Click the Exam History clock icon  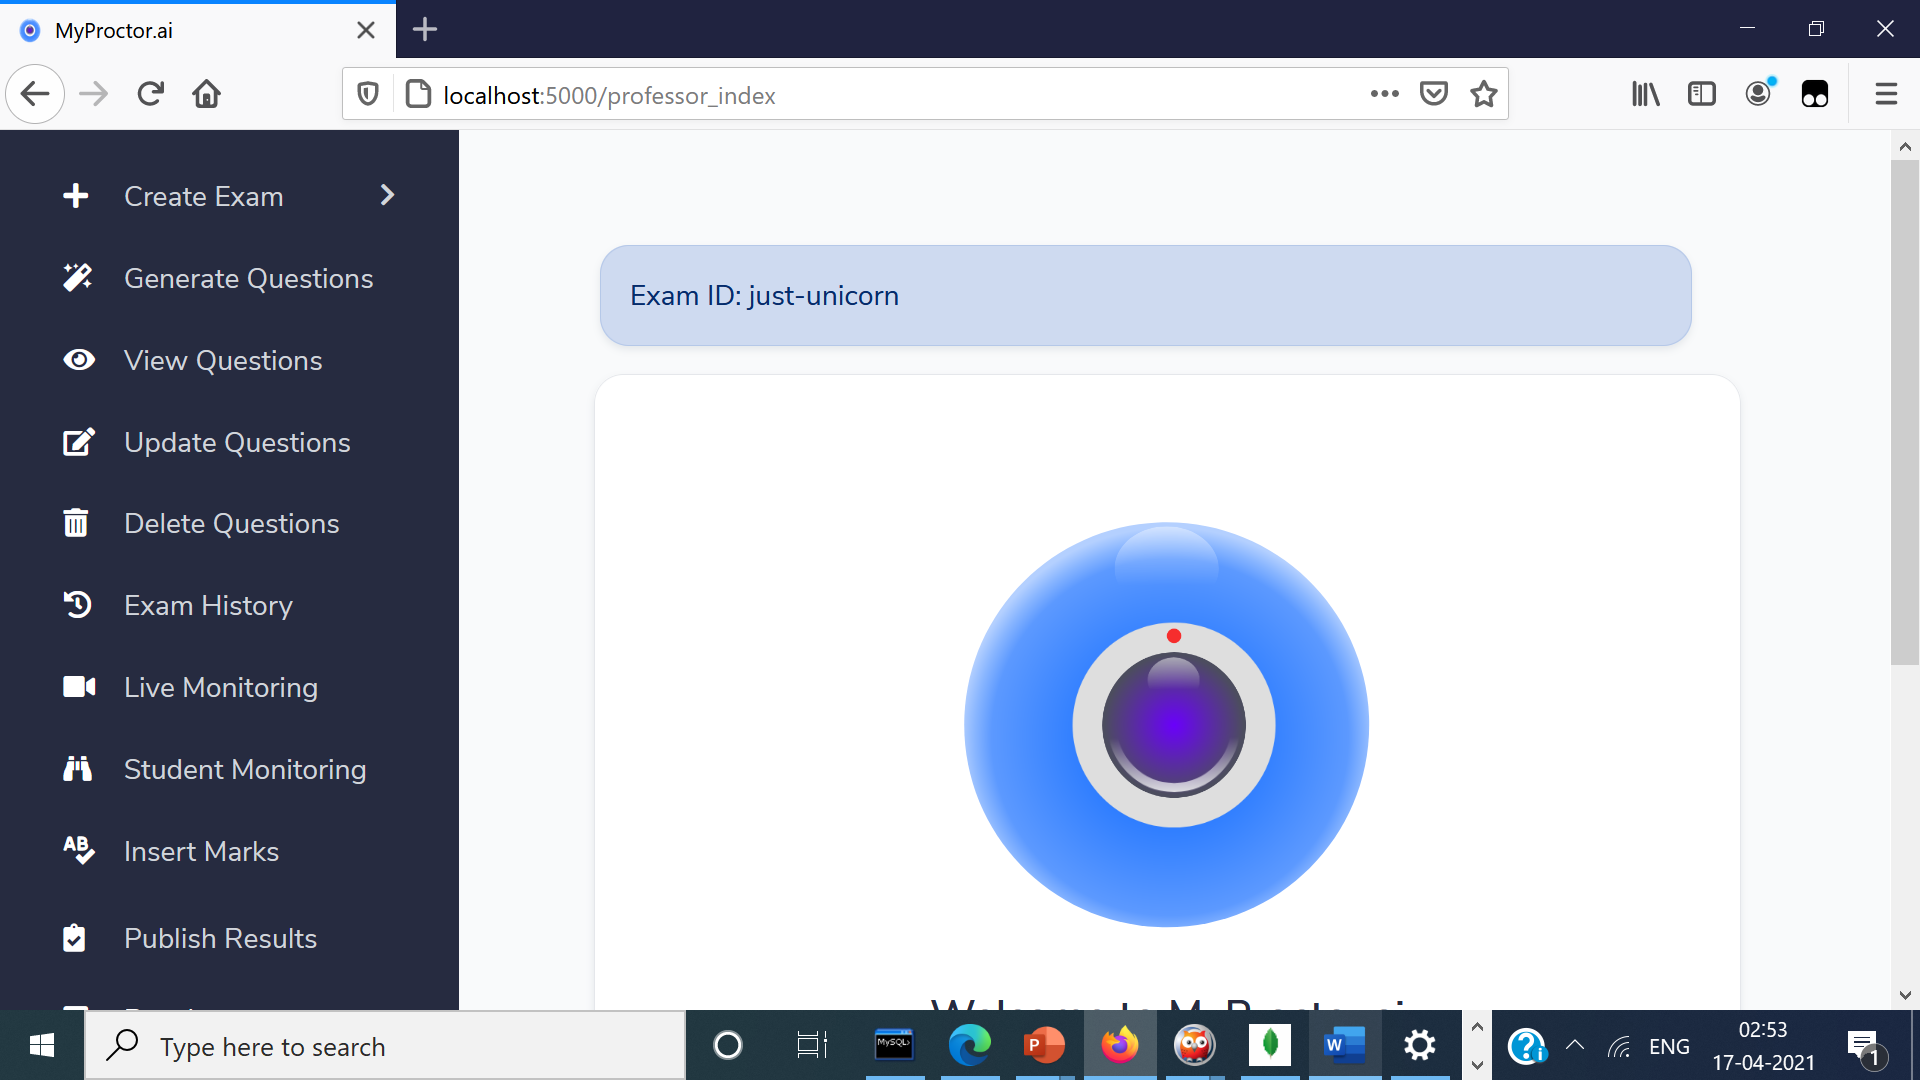pos(77,605)
